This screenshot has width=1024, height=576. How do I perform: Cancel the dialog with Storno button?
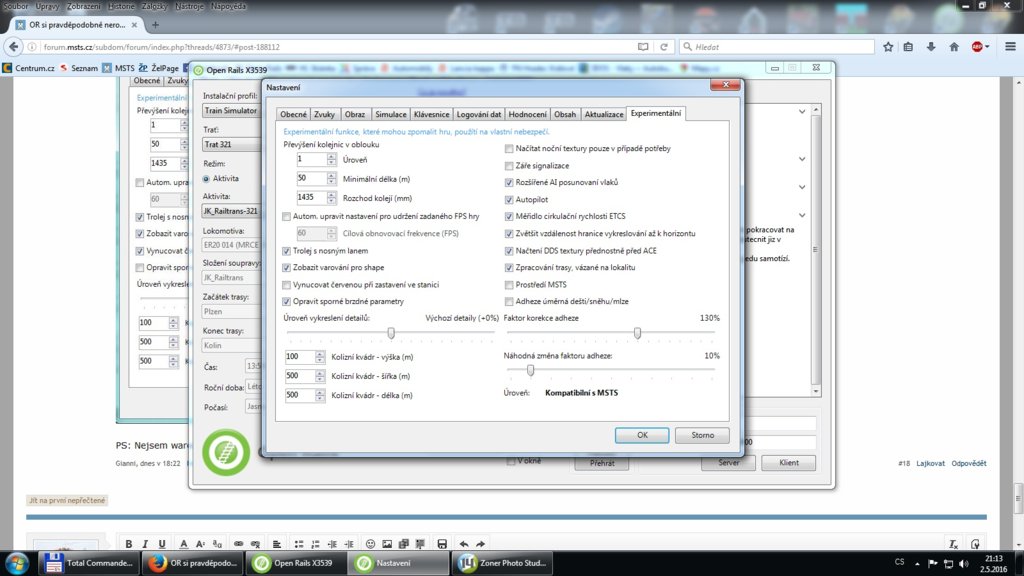coord(702,435)
